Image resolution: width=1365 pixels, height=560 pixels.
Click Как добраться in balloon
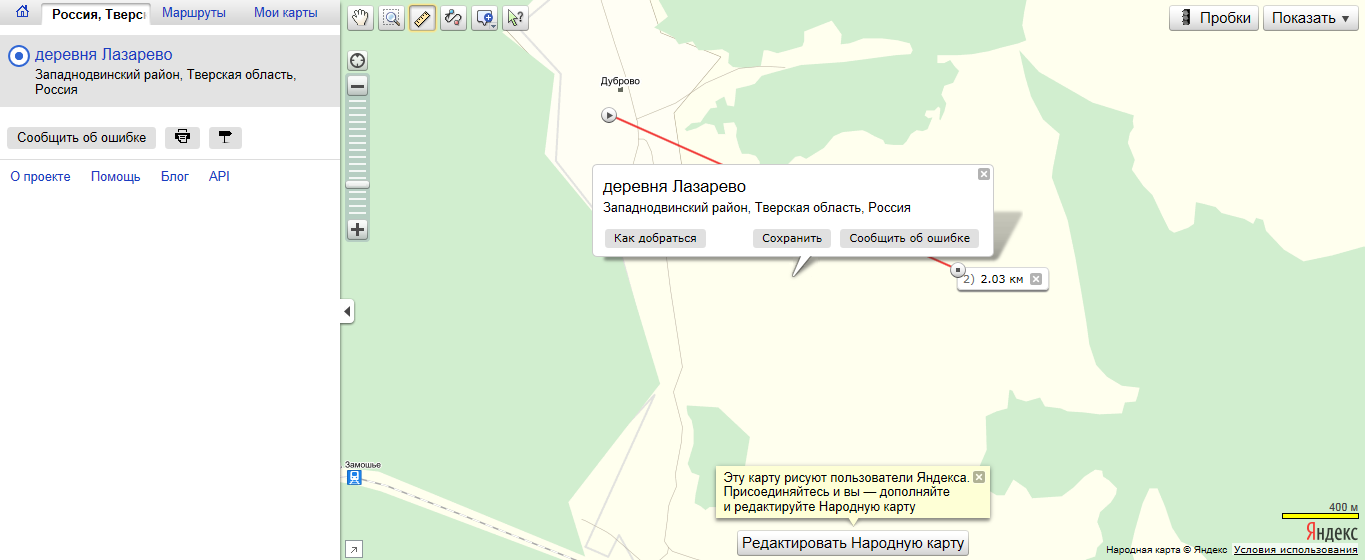tap(655, 238)
